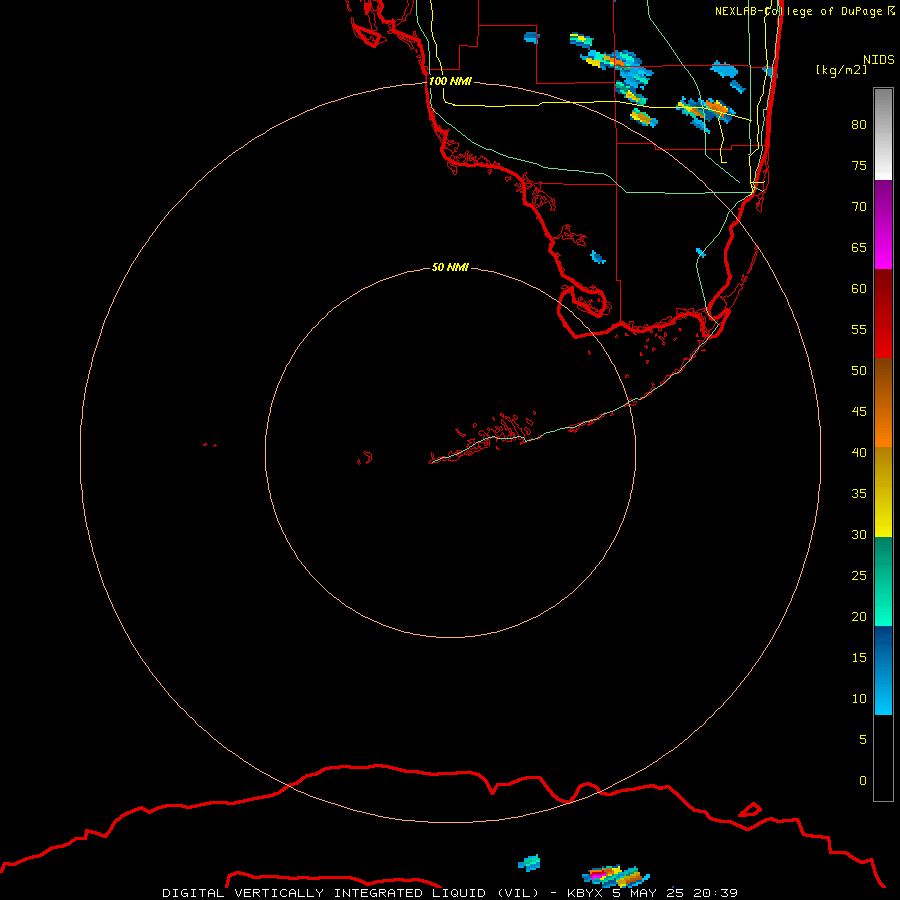Click the 70 value on the color scale
Screen dimensions: 900x900
click(x=859, y=207)
